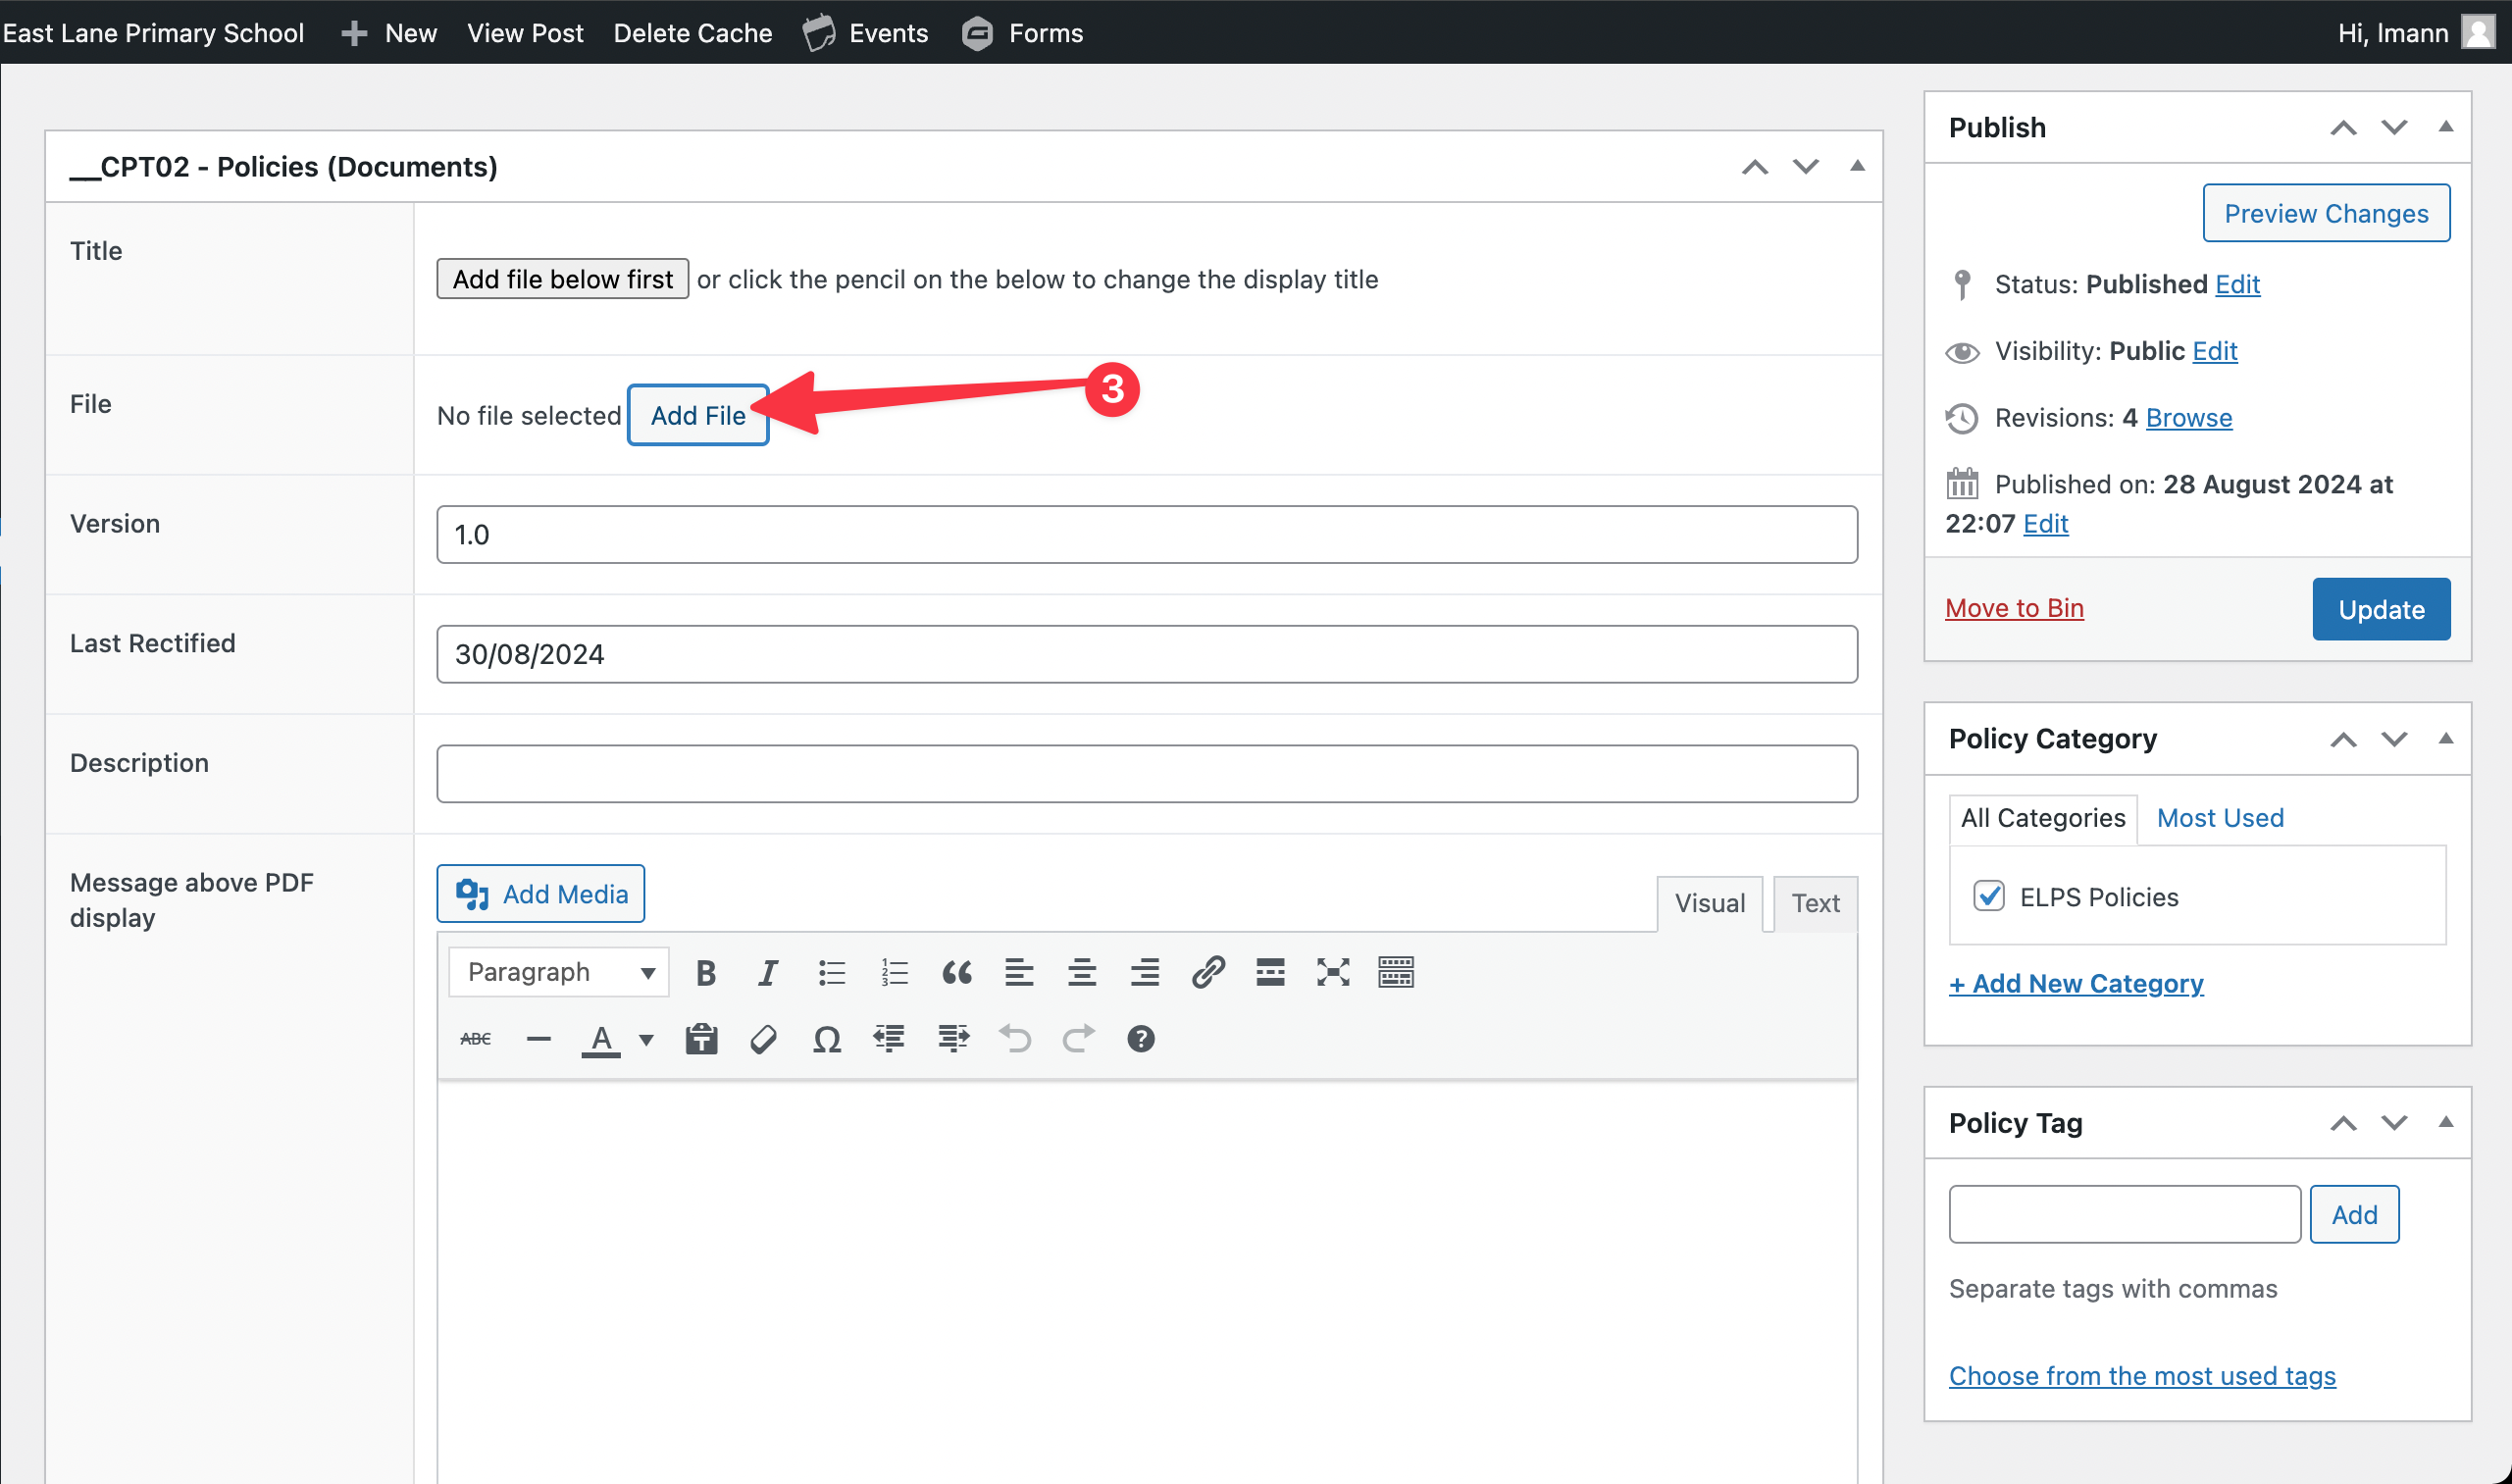Uncheck the ELPS Policies category
The image size is (2512, 1484).
(1988, 896)
